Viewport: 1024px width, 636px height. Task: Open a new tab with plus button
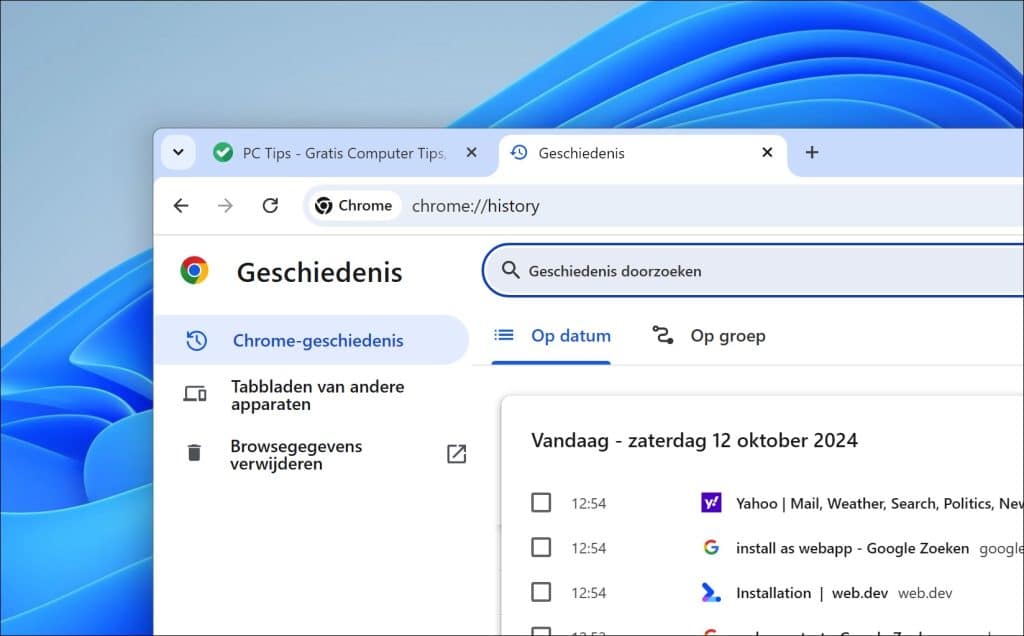pos(812,152)
